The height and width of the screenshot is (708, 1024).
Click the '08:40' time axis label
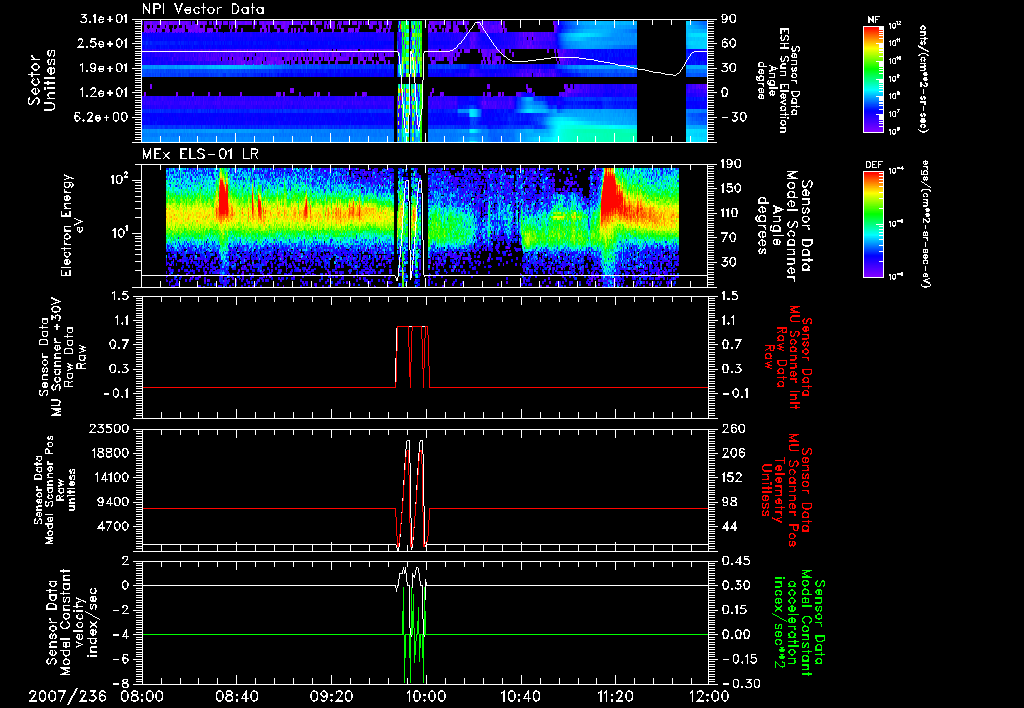(237, 696)
